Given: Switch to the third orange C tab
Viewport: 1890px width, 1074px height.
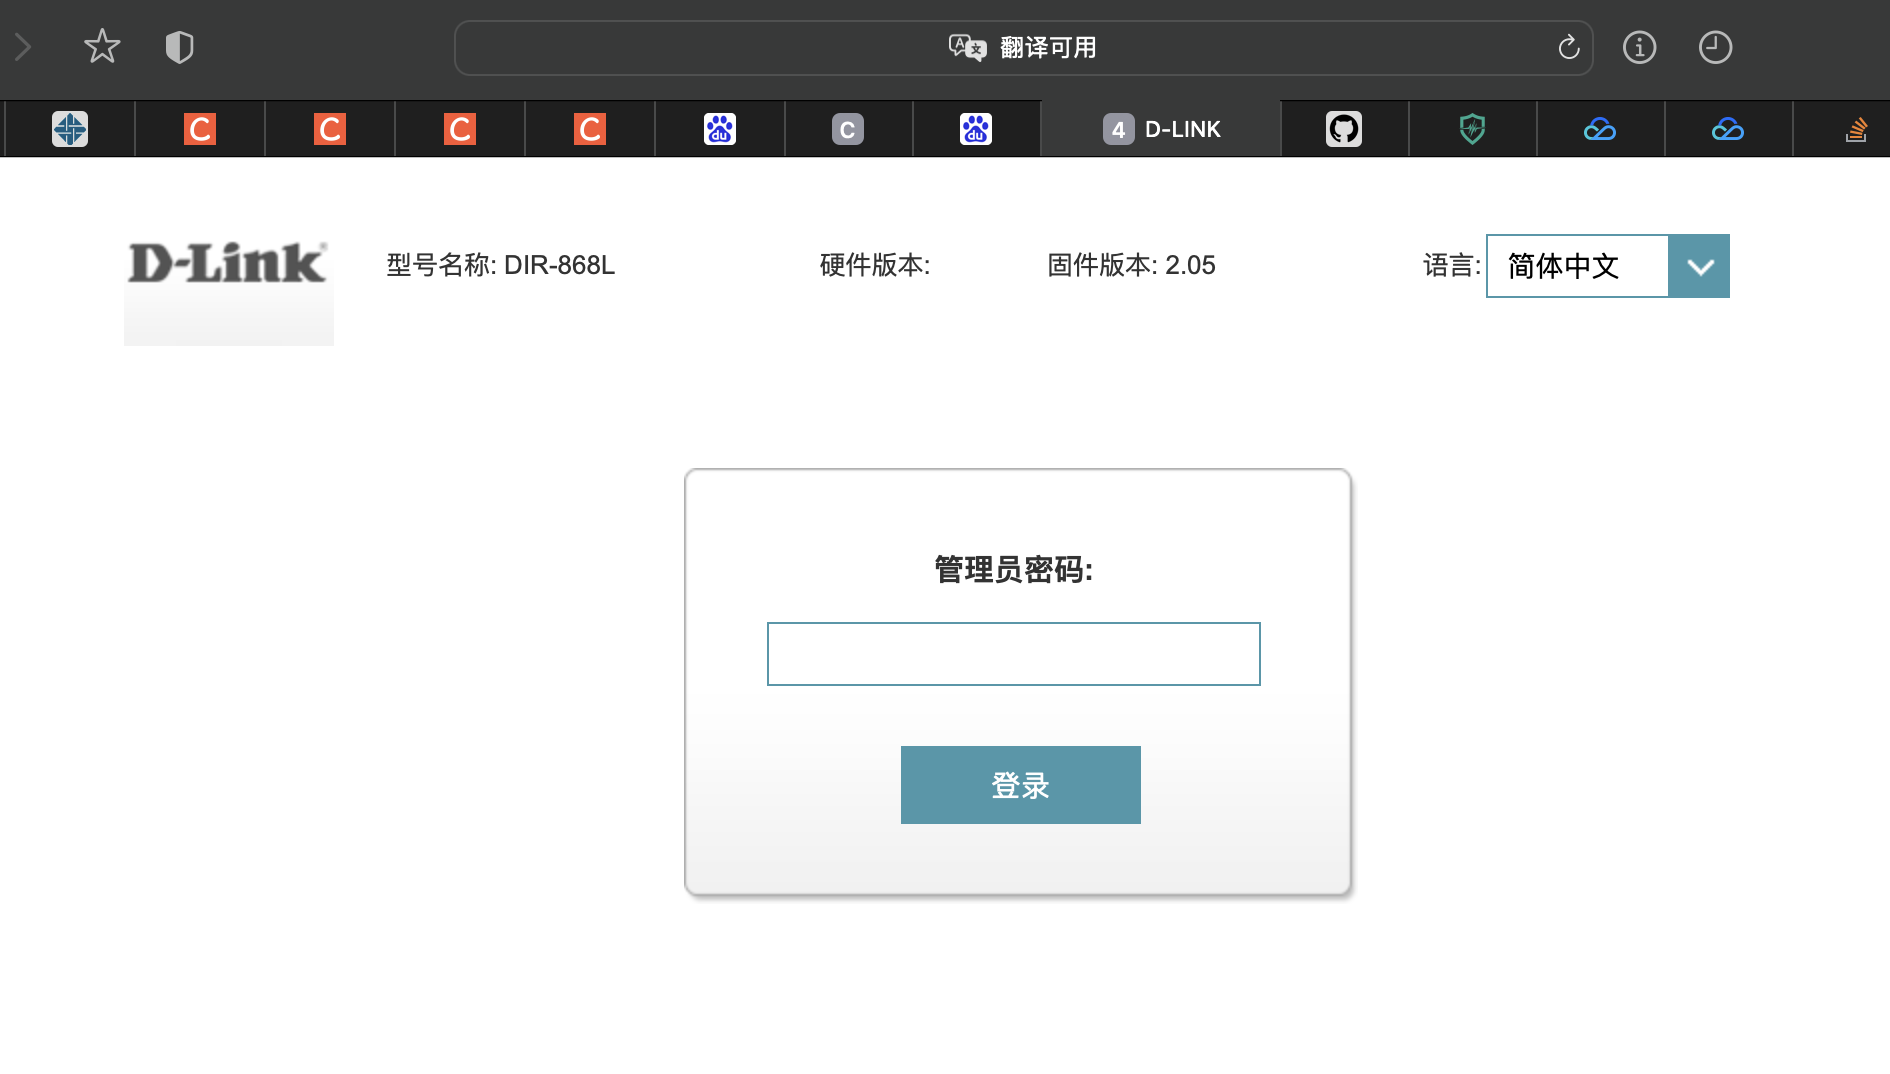Looking at the screenshot, I should [460, 129].
